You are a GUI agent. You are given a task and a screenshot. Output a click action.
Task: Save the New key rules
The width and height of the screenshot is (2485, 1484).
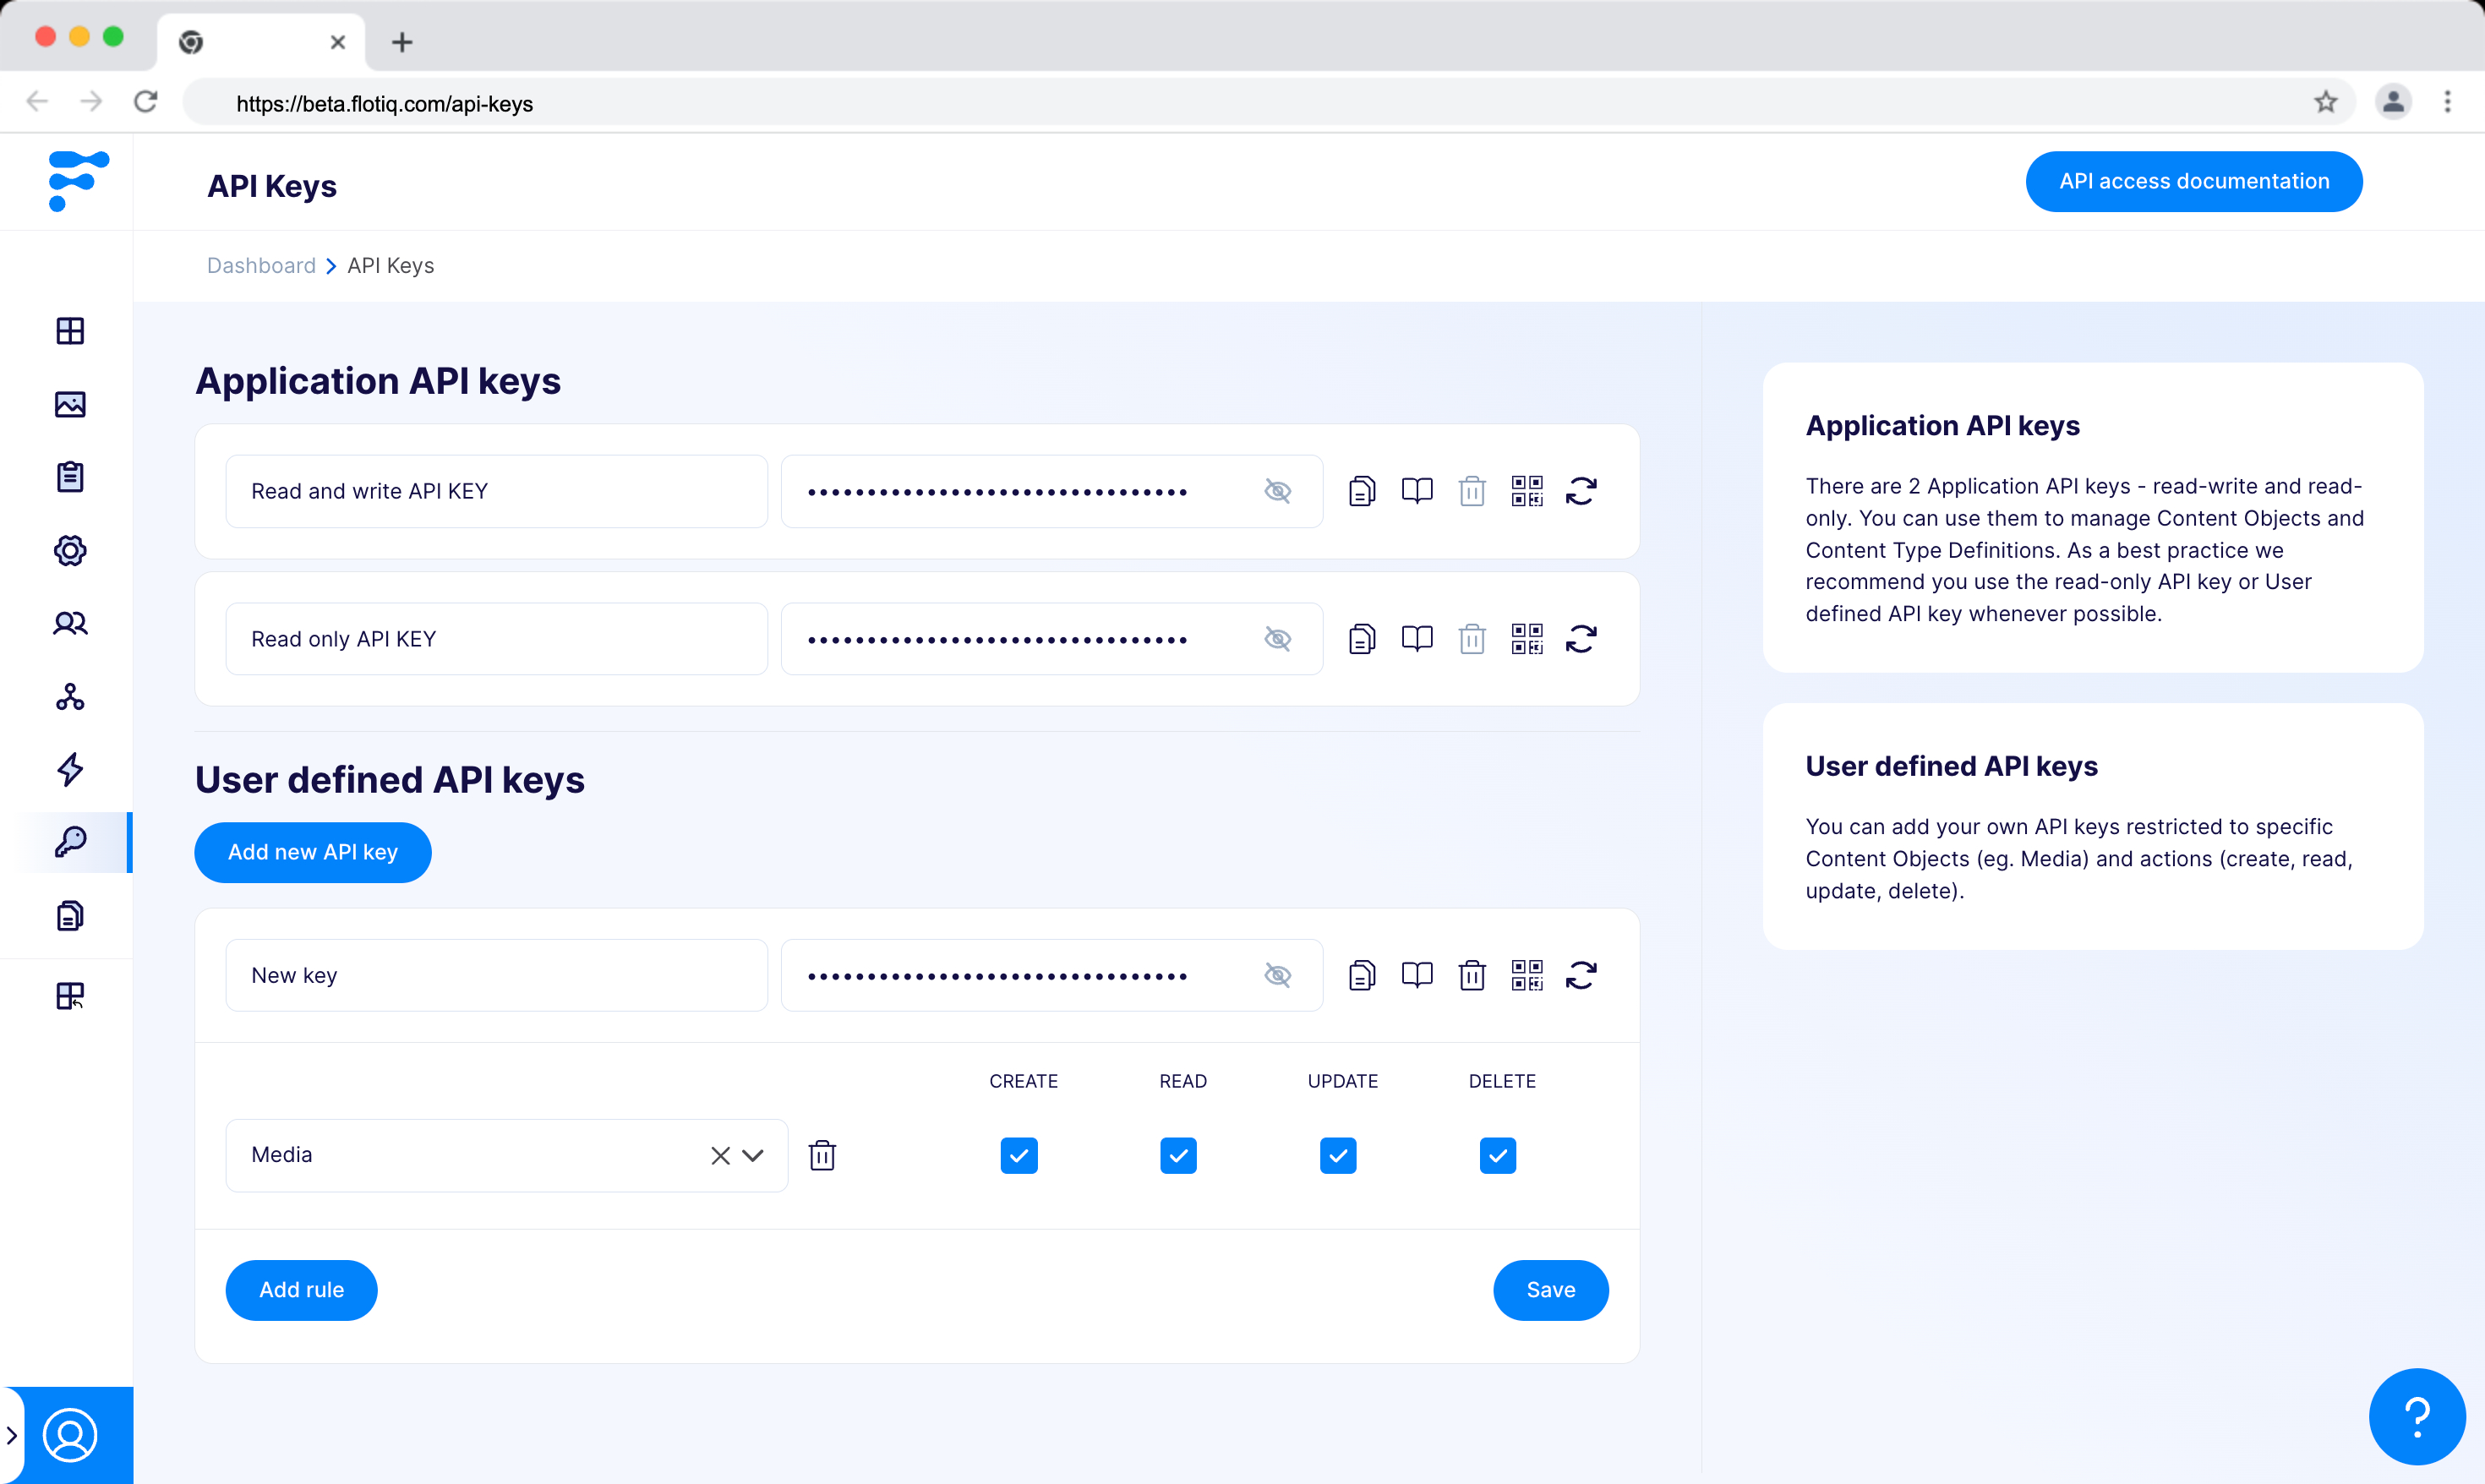(1550, 1290)
